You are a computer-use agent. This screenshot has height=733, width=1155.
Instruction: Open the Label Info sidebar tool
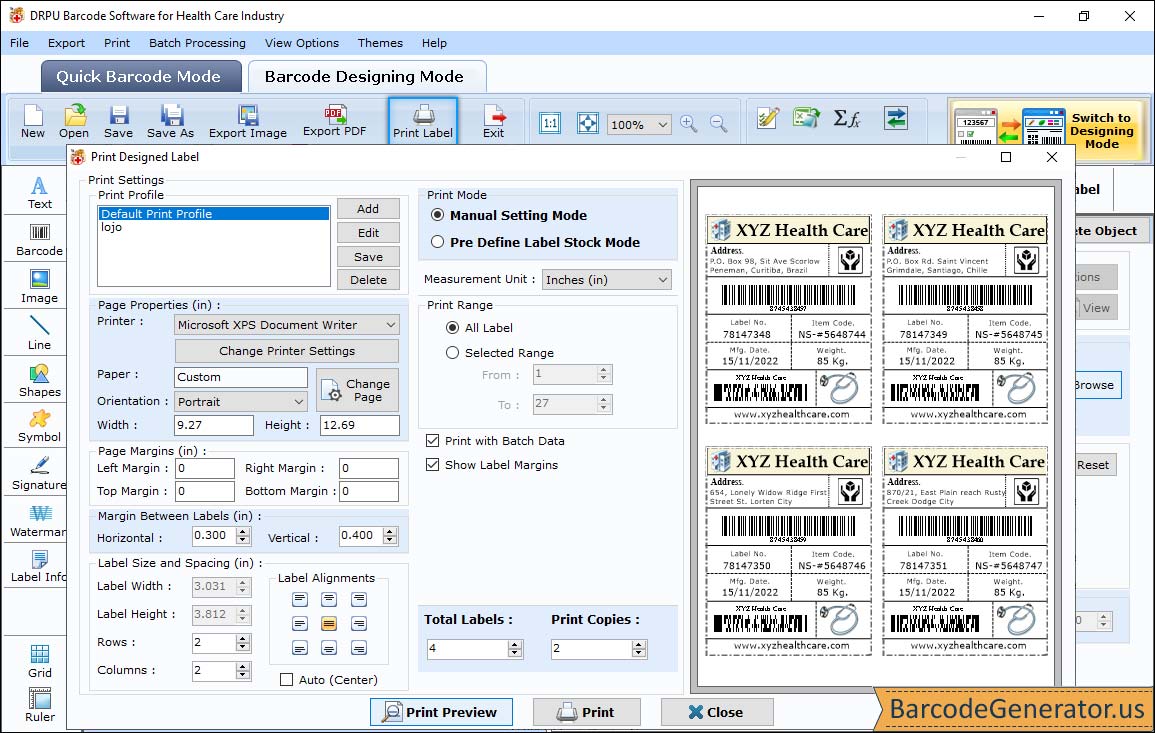pyautogui.click(x=38, y=566)
